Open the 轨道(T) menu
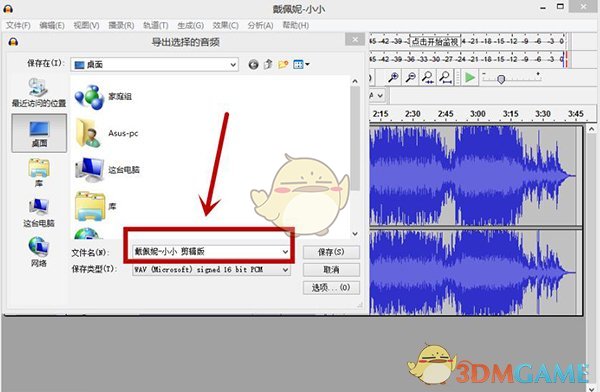 point(156,25)
